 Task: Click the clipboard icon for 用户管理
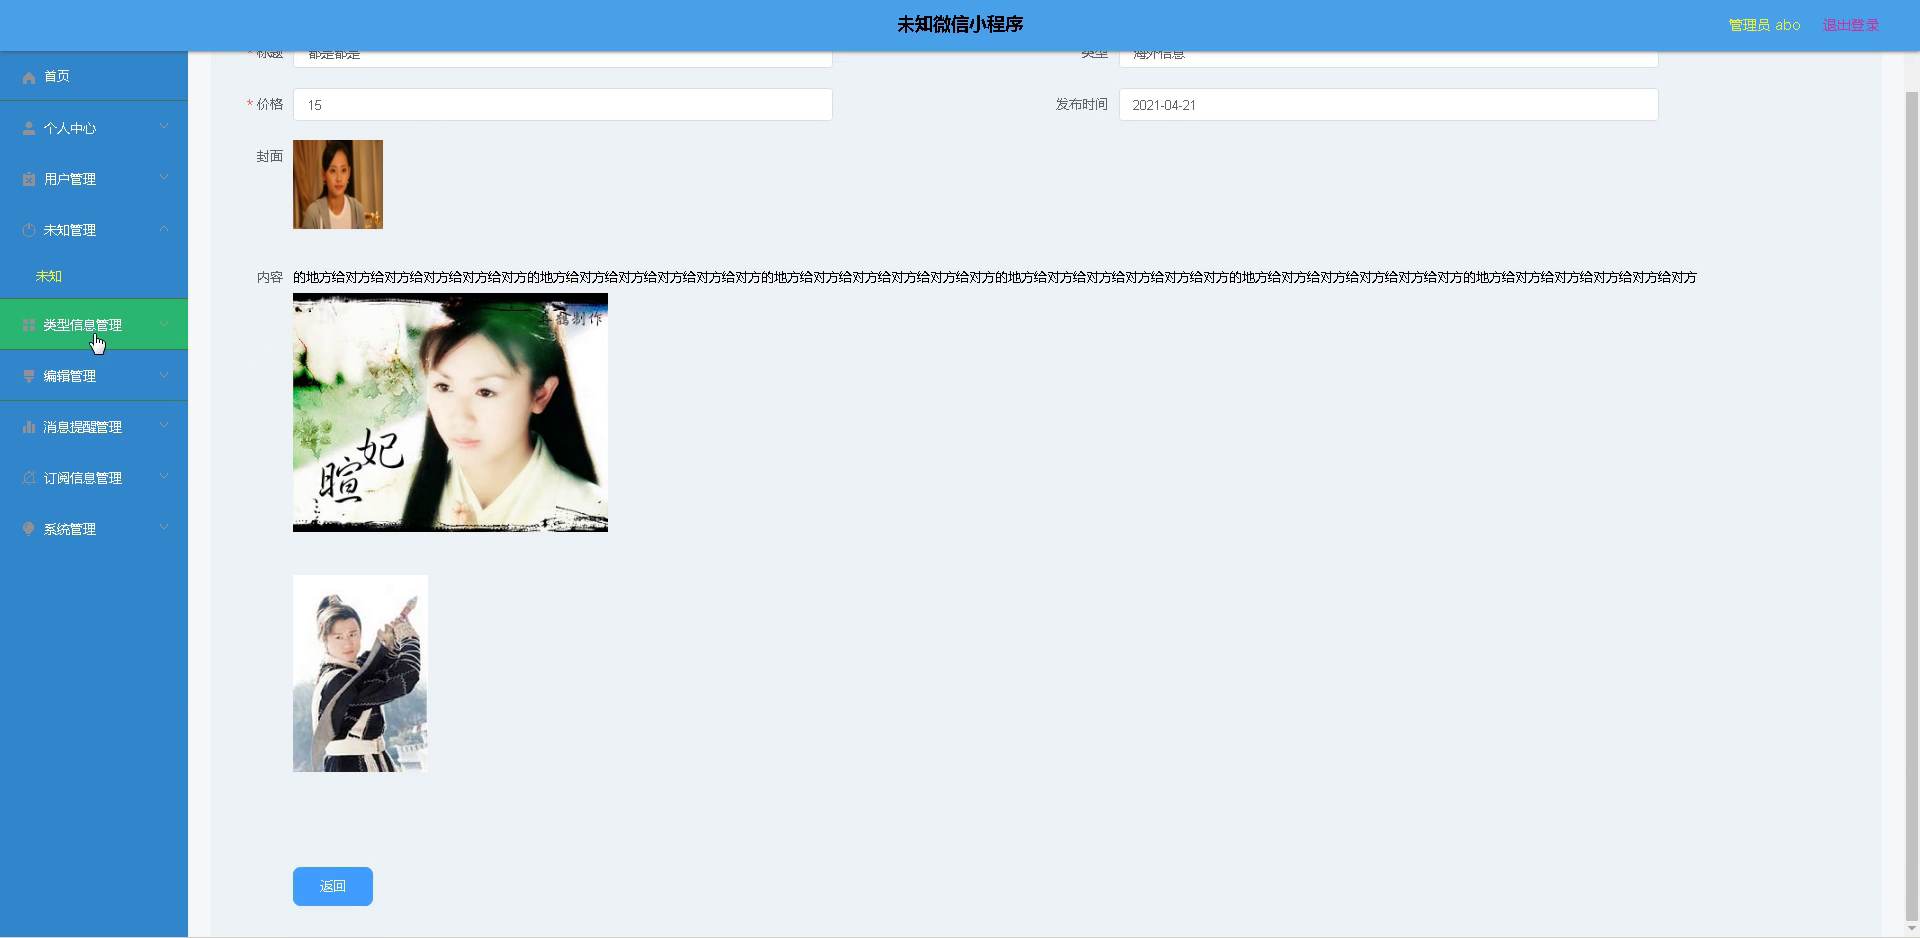29,179
